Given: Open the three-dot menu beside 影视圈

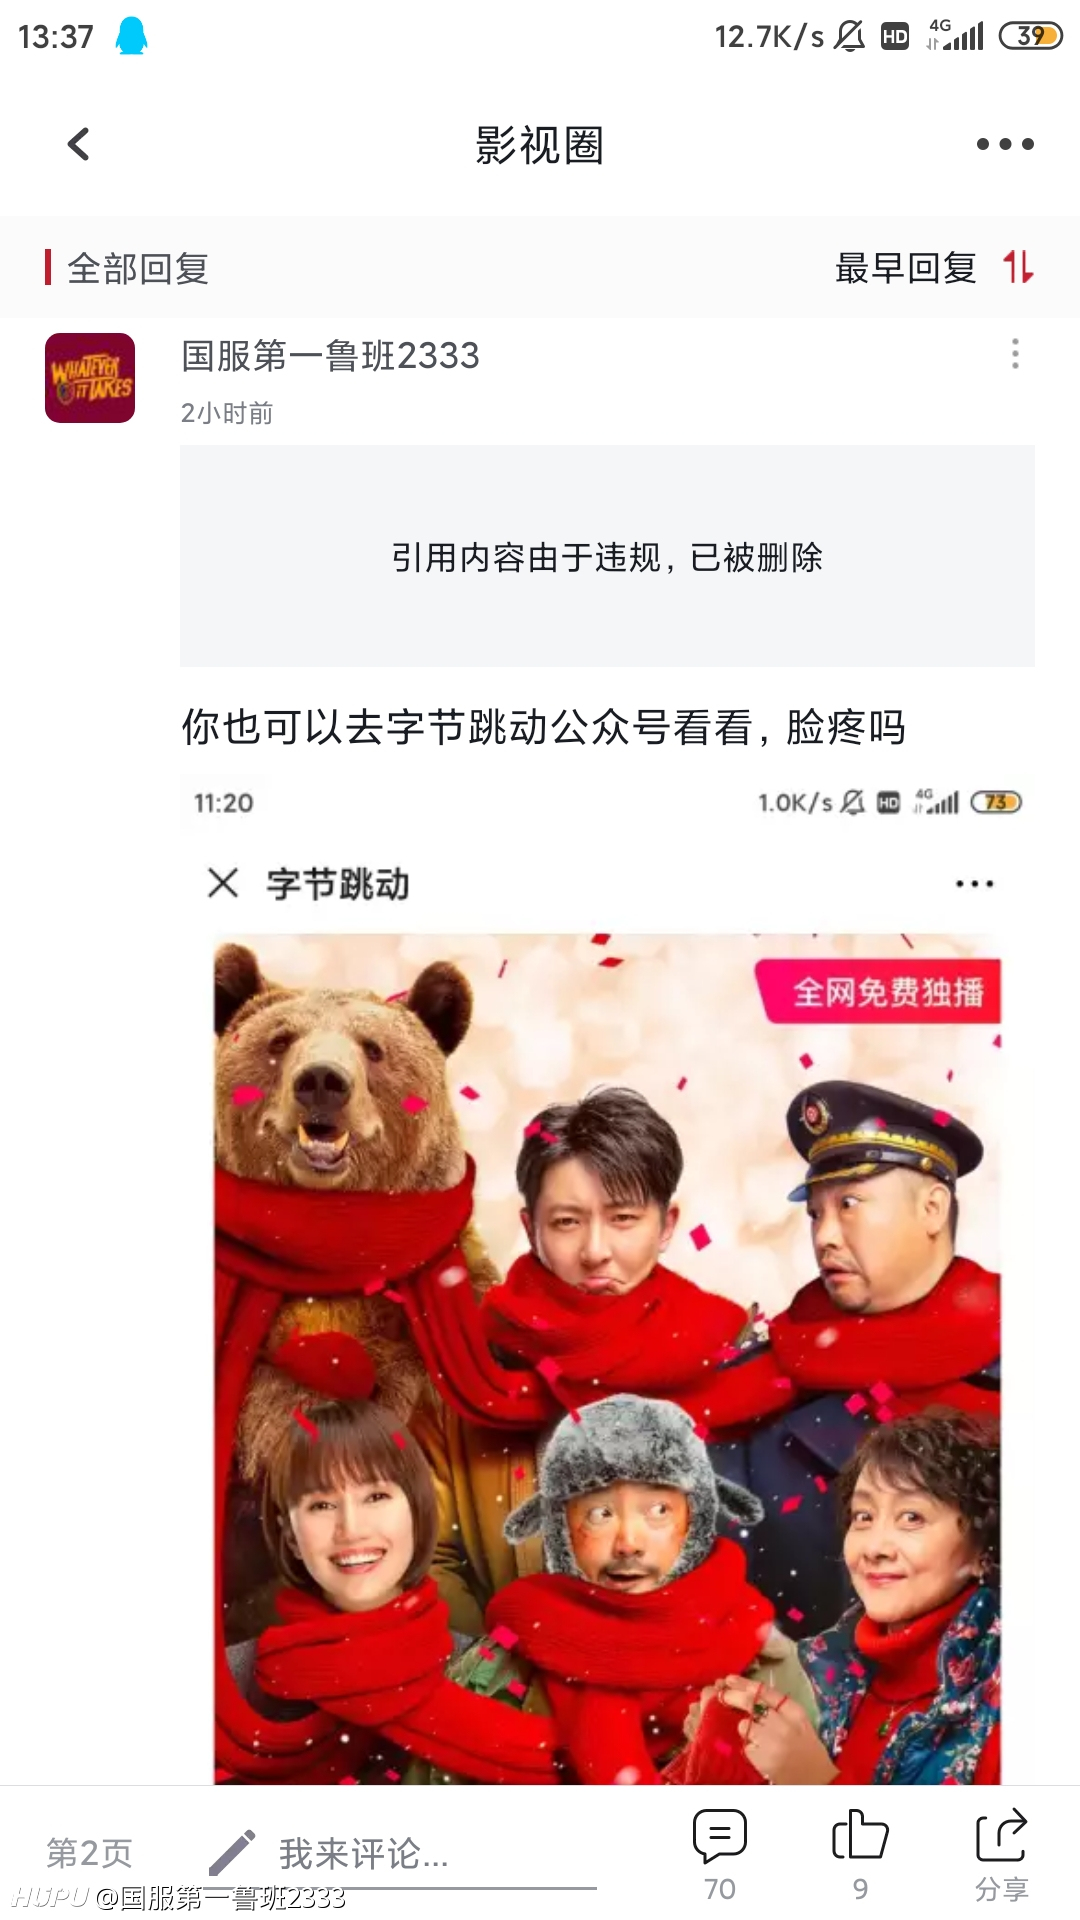Looking at the screenshot, I should pyautogui.click(x=1005, y=144).
